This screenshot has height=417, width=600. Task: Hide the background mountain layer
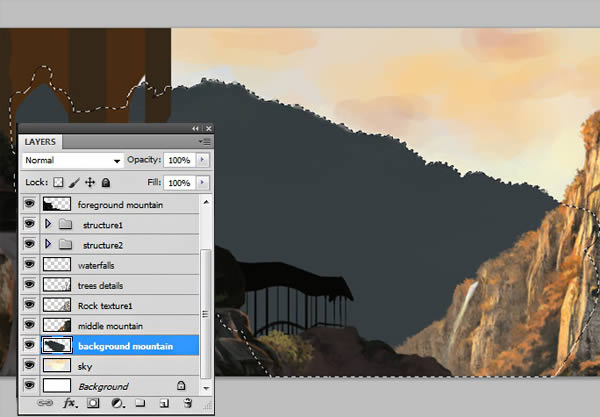pyautogui.click(x=29, y=345)
